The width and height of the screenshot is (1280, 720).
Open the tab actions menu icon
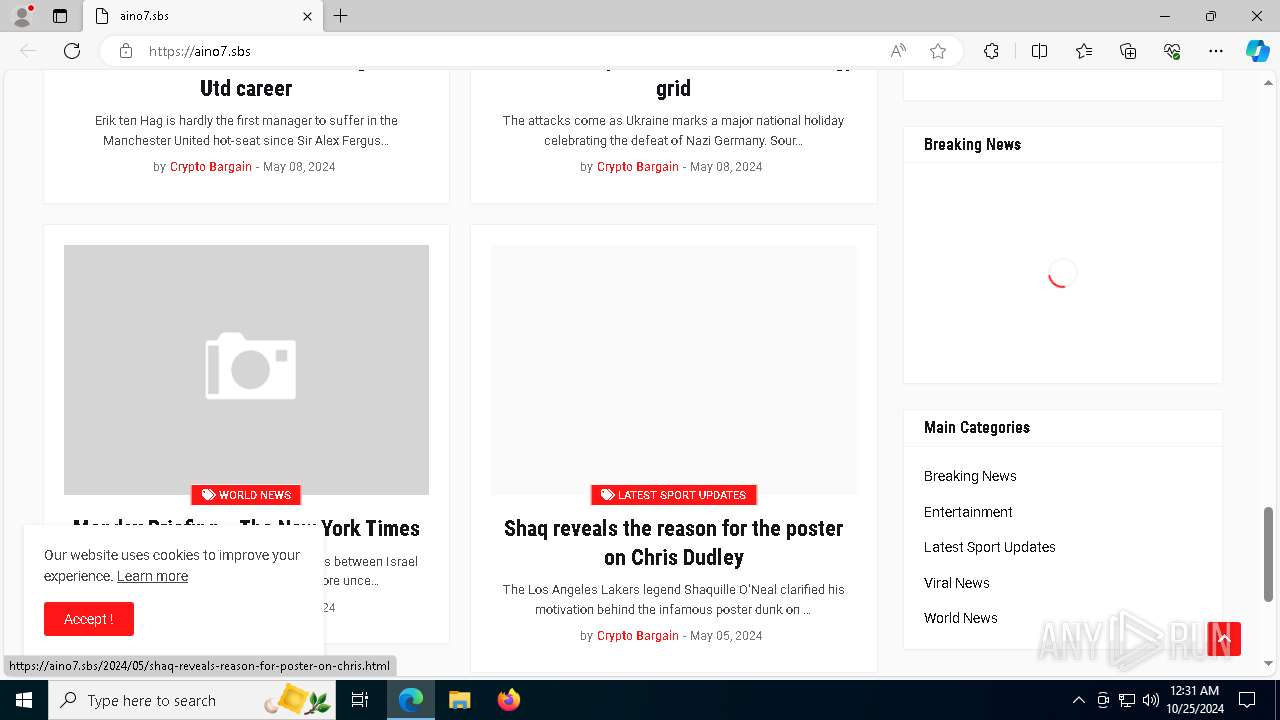[60, 16]
